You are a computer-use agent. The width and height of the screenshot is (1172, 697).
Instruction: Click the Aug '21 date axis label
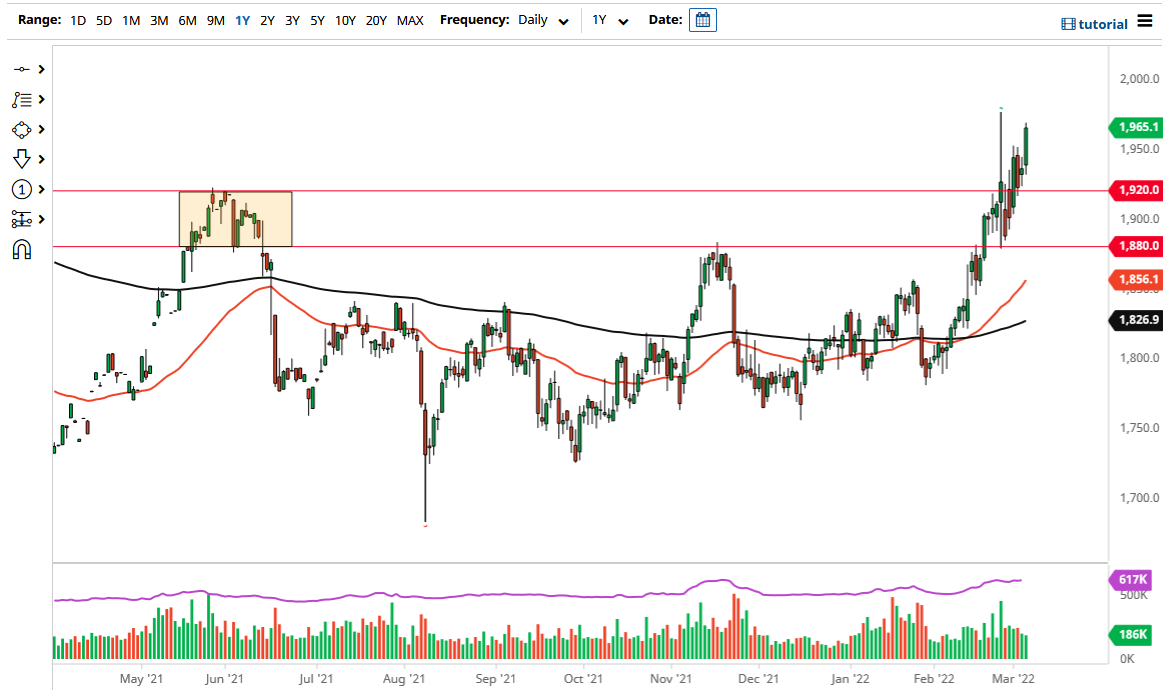404,678
